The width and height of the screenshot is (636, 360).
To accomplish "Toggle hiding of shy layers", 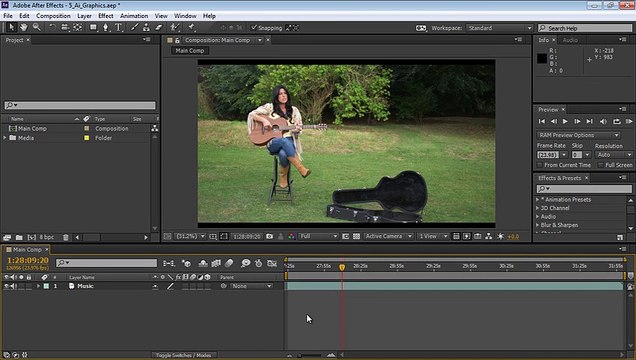I will 203,264.
